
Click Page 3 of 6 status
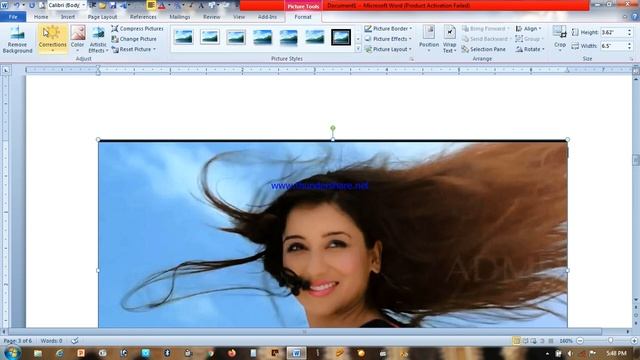(x=18, y=340)
